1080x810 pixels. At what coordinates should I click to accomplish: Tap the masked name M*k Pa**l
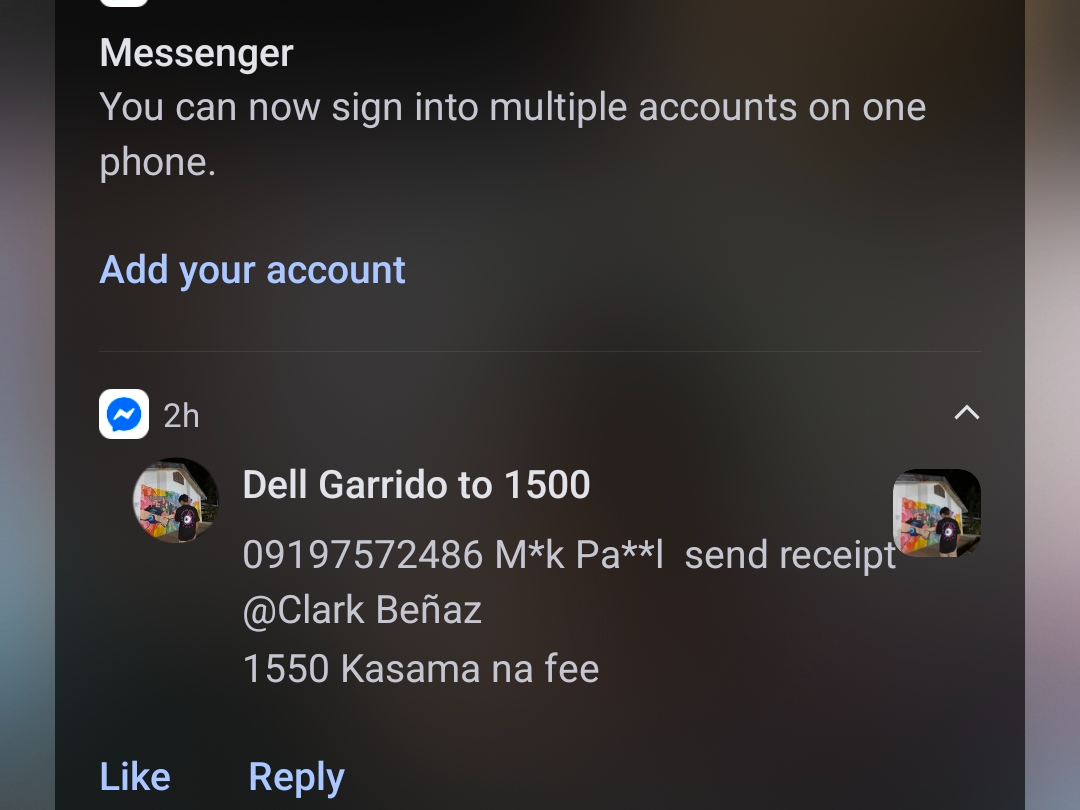579,555
